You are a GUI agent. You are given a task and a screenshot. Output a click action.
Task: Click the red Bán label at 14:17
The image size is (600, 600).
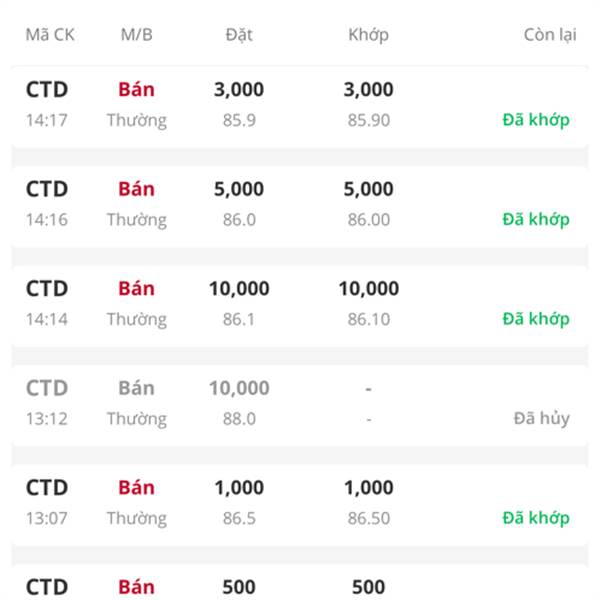pyautogui.click(x=137, y=90)
